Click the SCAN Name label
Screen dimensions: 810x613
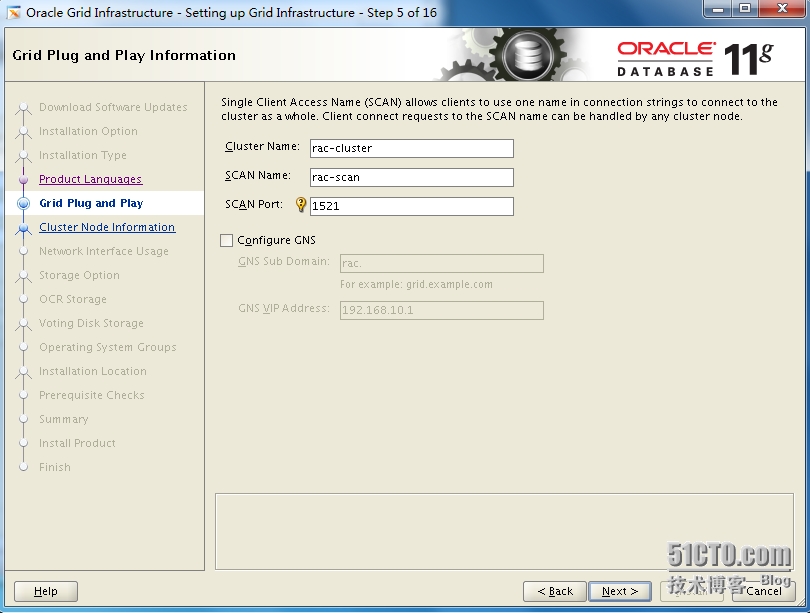coord(258,176)
